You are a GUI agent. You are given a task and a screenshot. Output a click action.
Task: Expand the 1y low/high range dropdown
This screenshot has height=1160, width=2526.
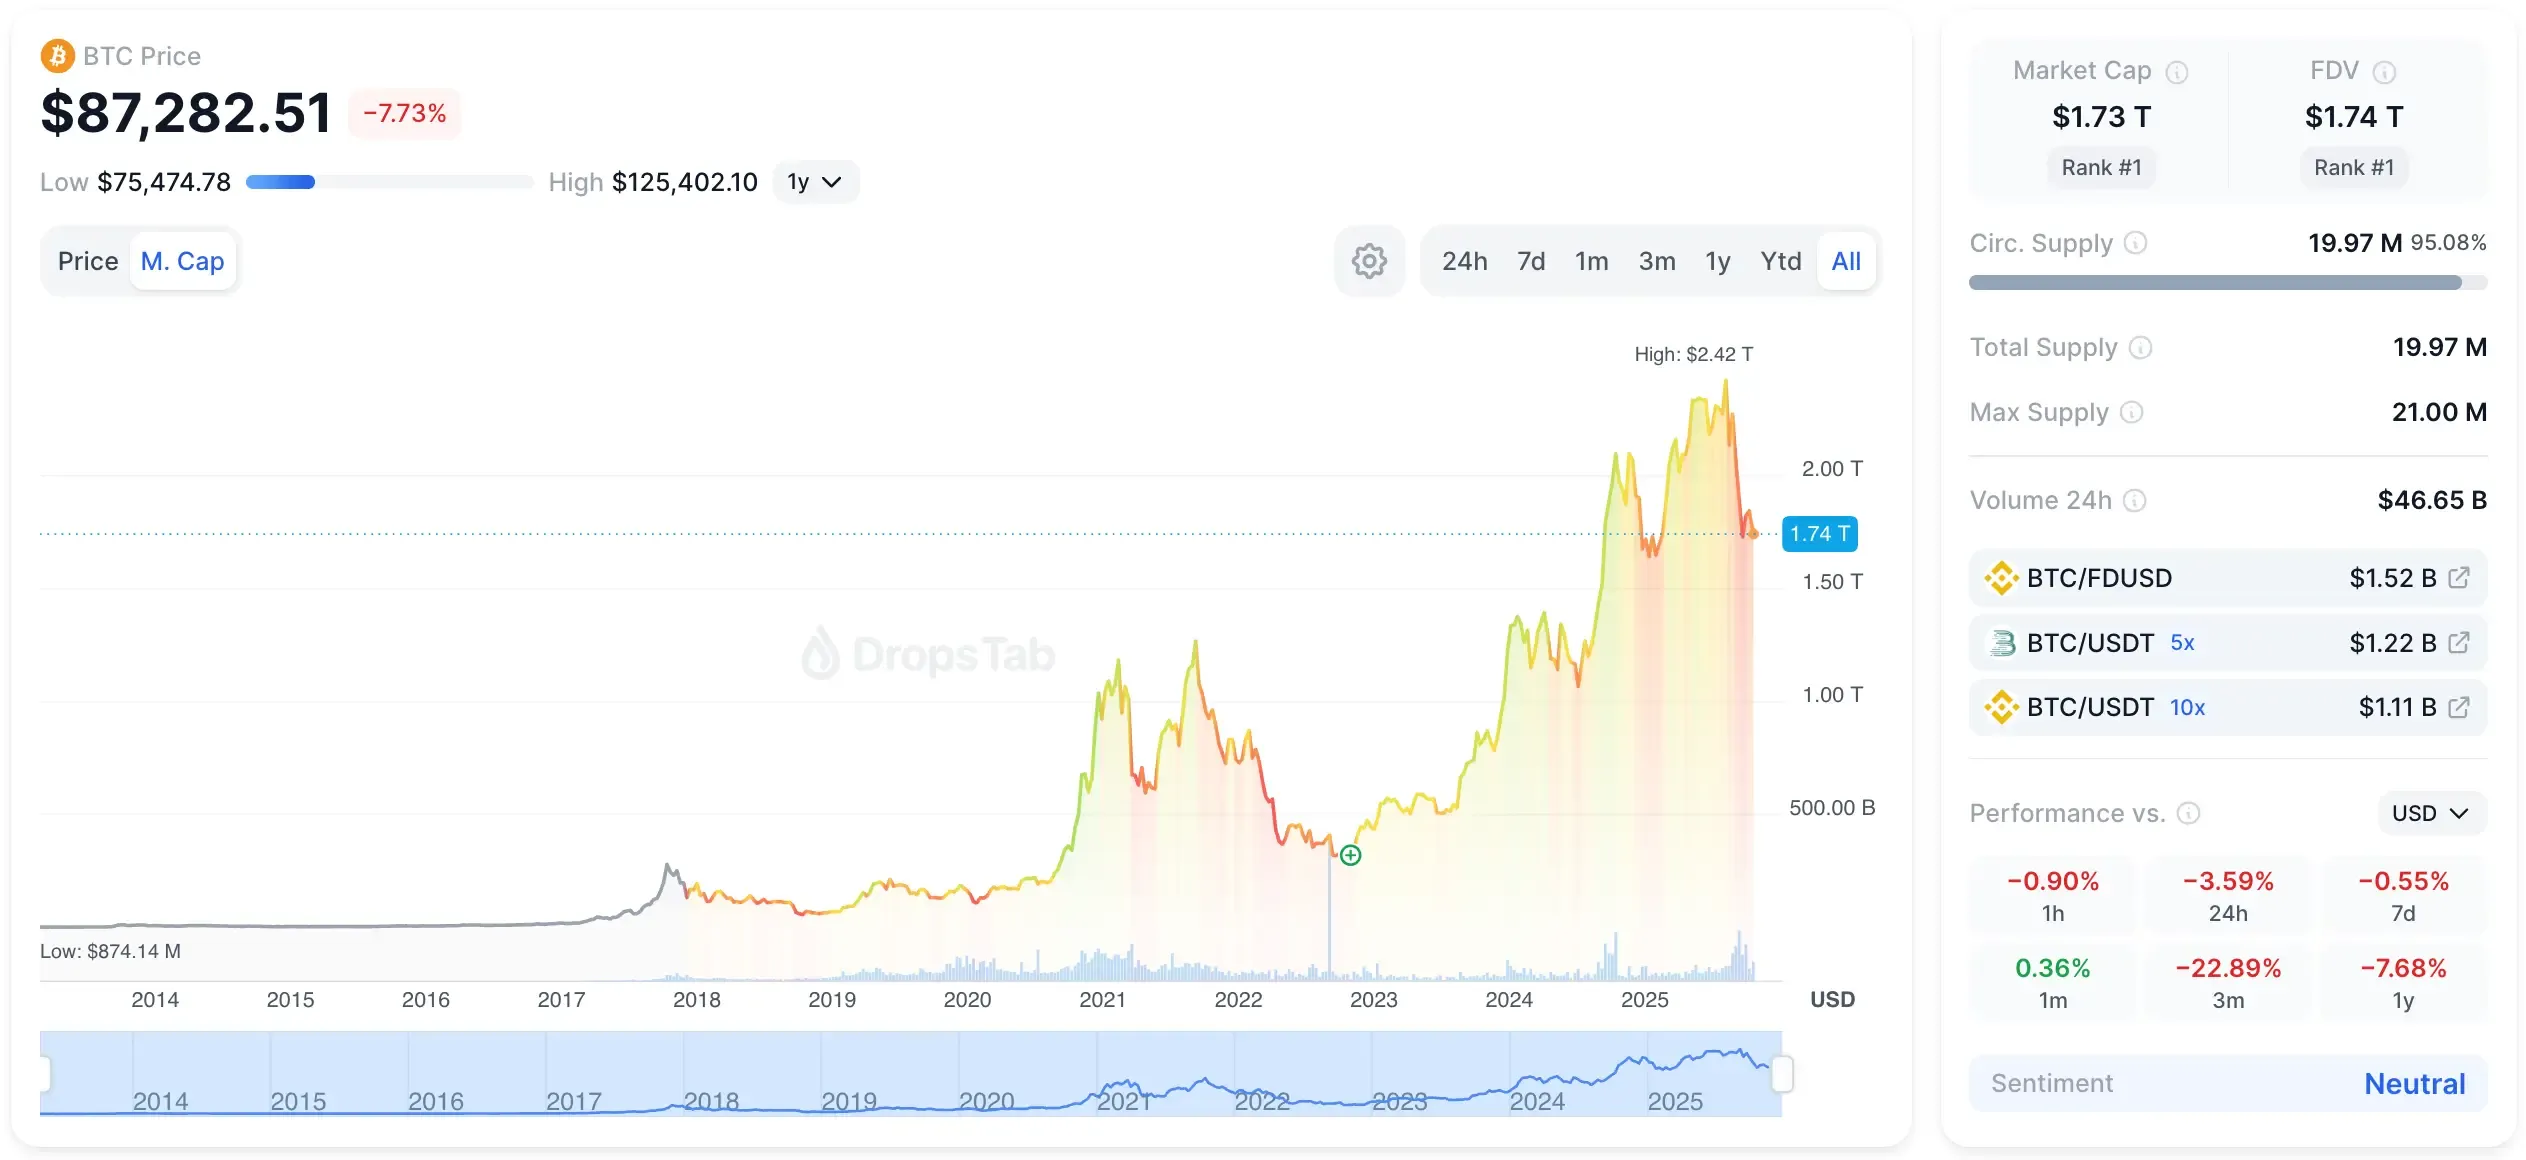815,182
